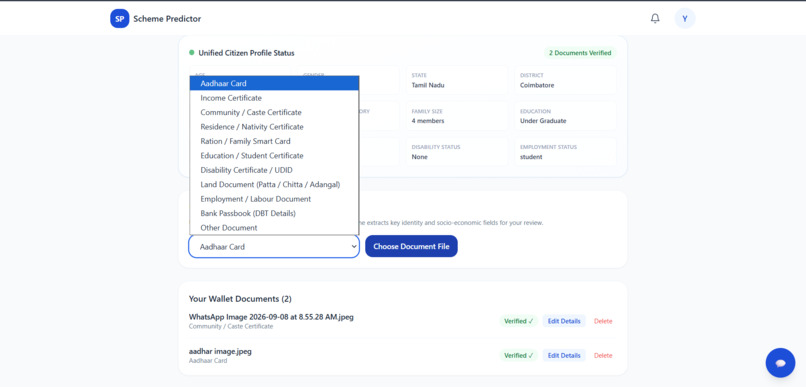Click Verified badge of WhatsApp Image document
This screenshot has height=387, width=806.
click(x=519, y=321)
